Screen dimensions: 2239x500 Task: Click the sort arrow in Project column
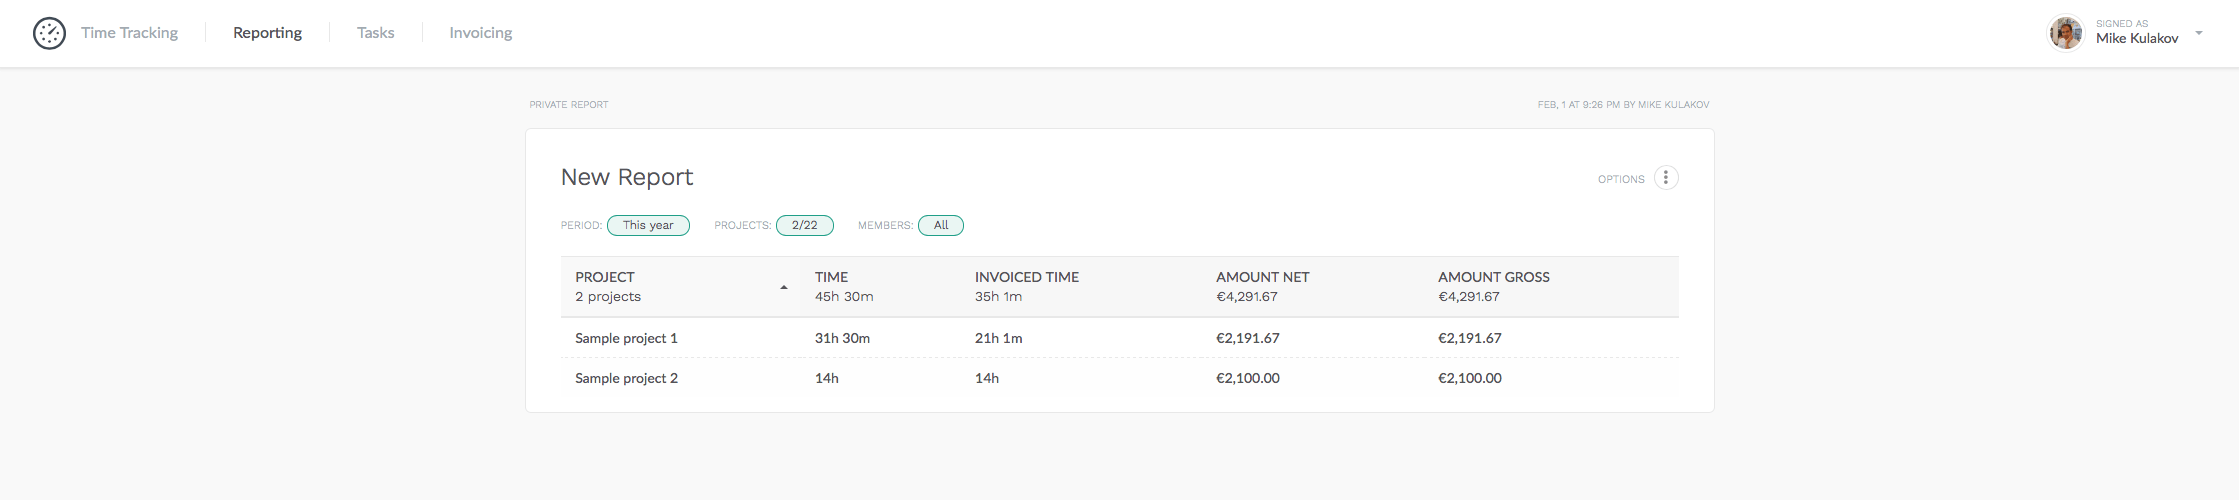click(x=783, y=288)
